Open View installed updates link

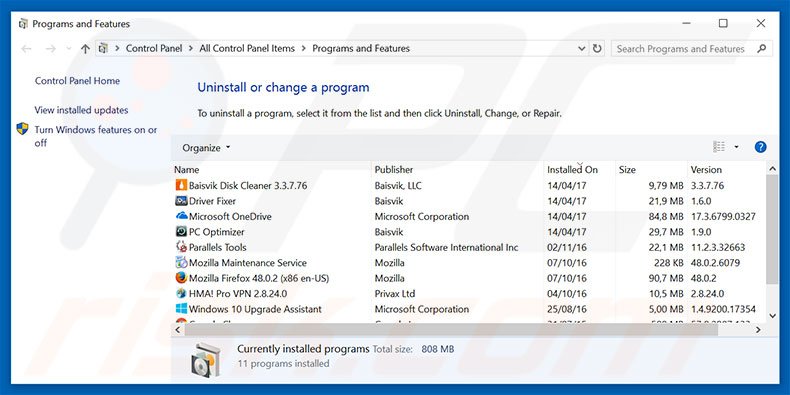pos(81,110)
